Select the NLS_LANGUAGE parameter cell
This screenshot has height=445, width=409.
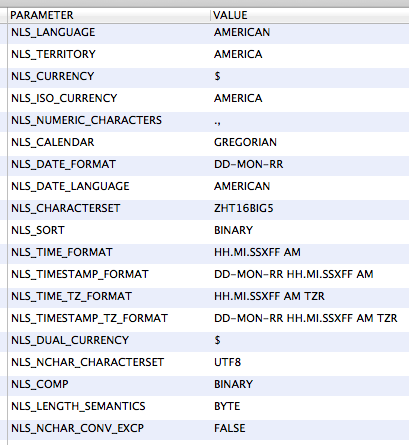(x=109, y=33)
